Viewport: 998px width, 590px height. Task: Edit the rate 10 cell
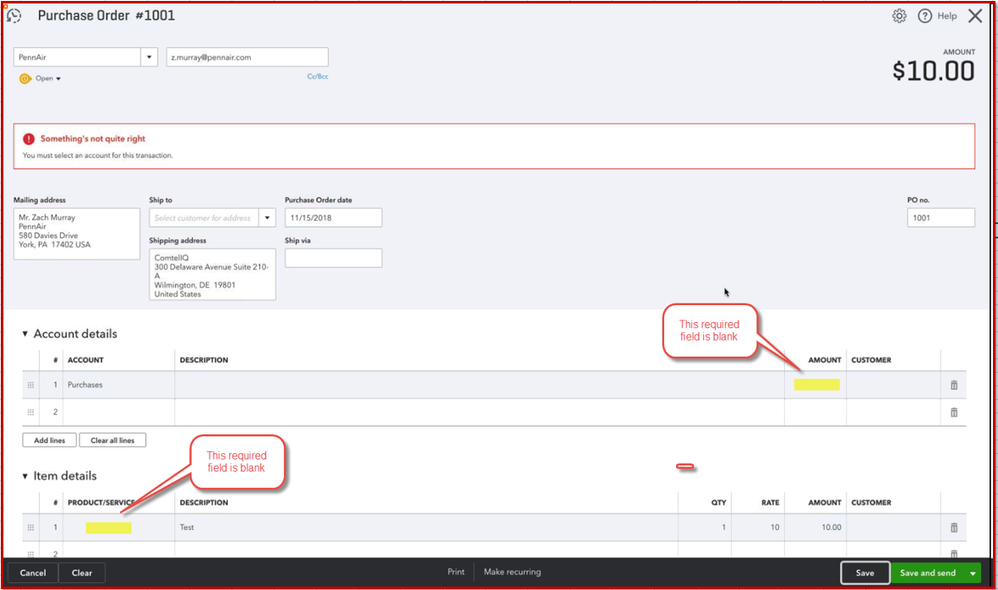click(x=757, y=528)
